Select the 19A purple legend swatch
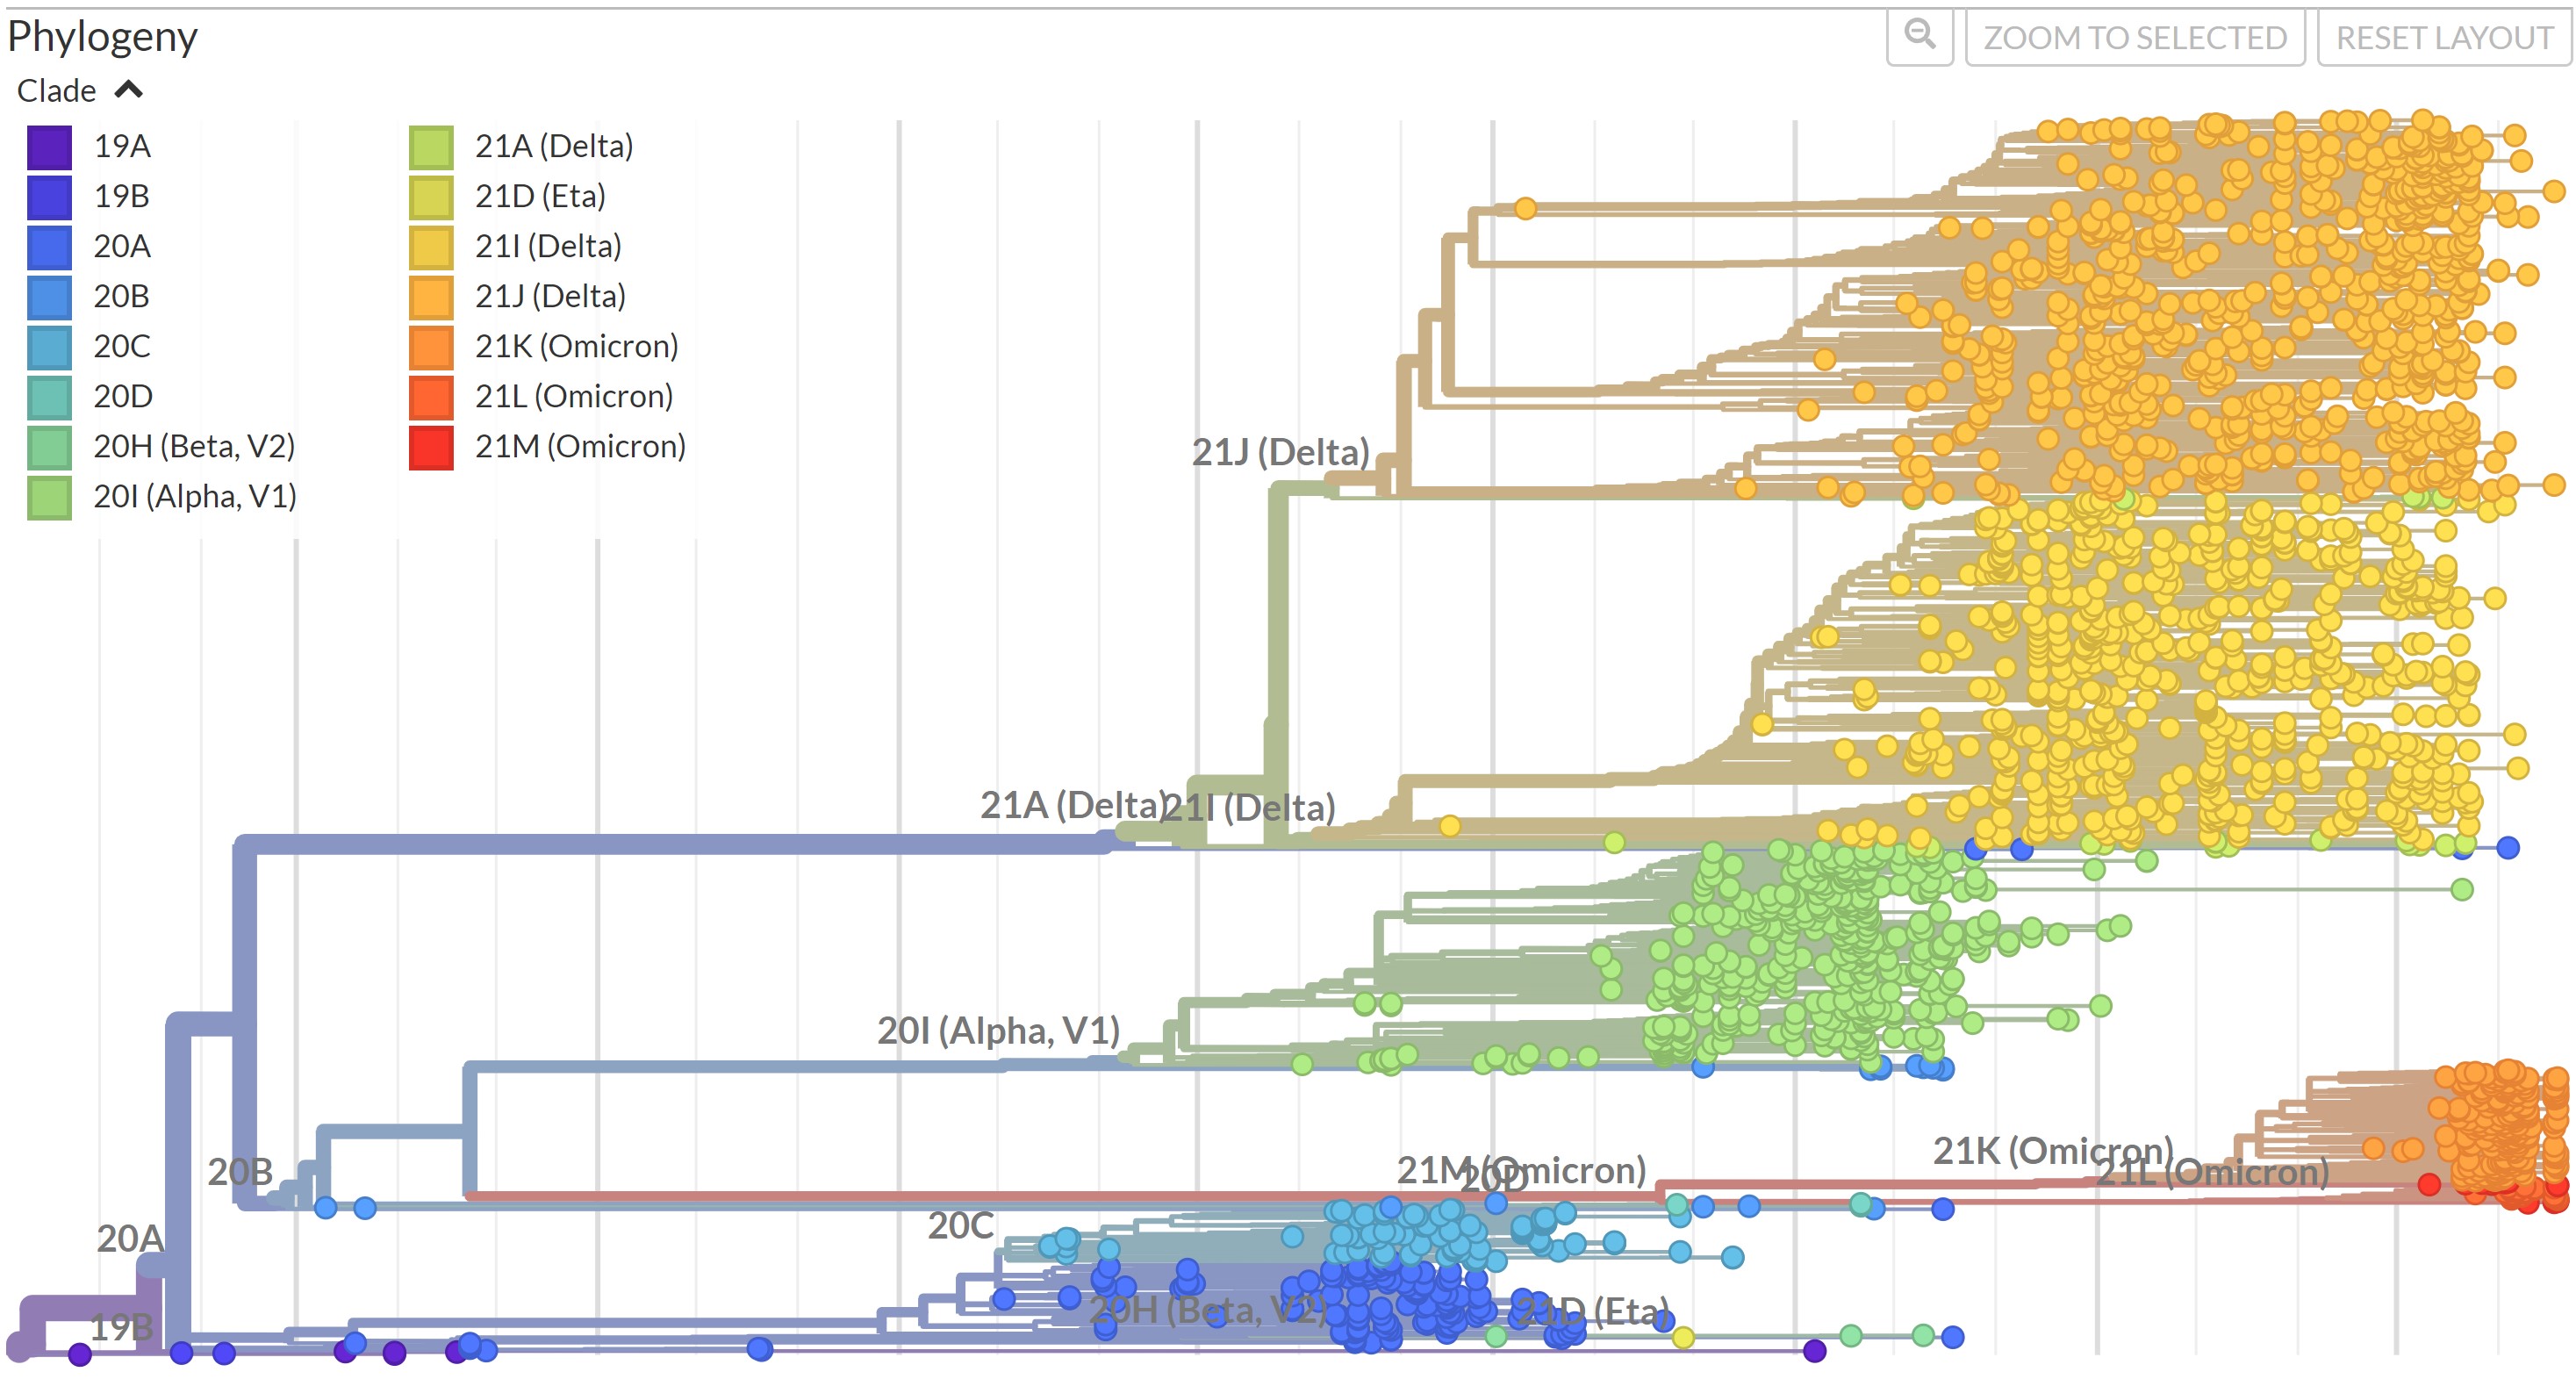 pyautogui.click(x=49, y=147)
